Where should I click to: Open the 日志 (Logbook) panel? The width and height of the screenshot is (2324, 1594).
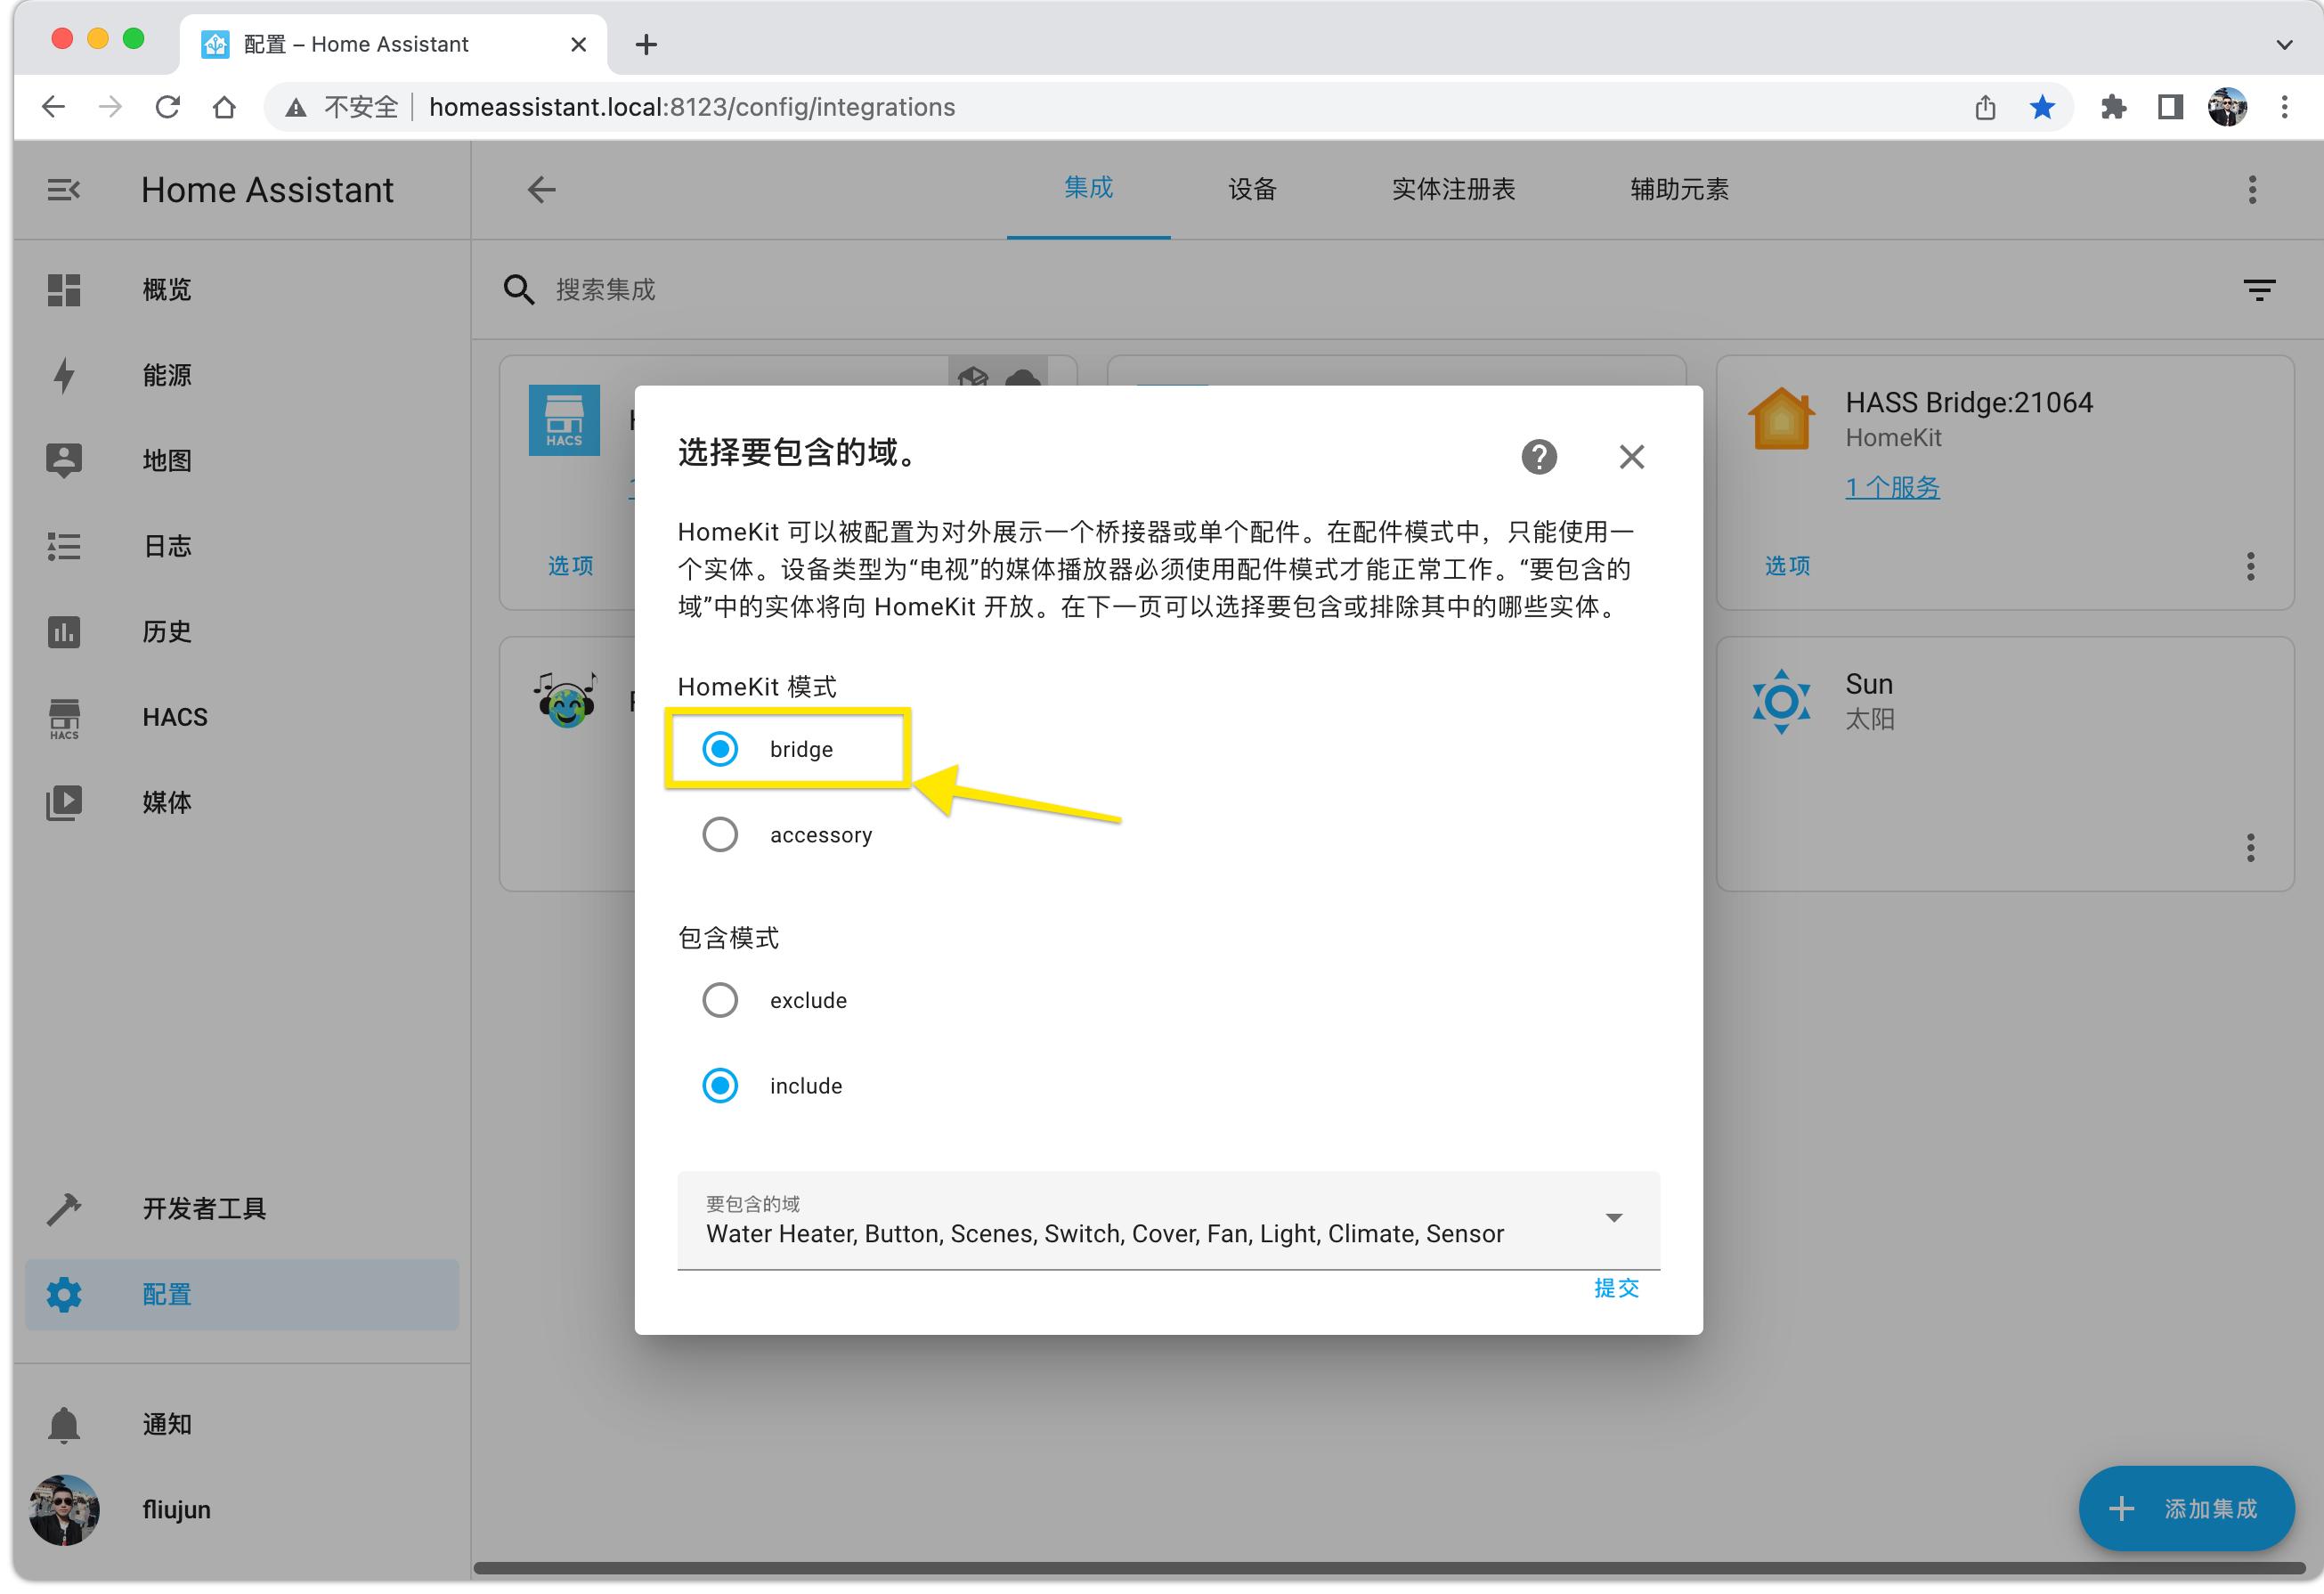[x=166, y=545]
